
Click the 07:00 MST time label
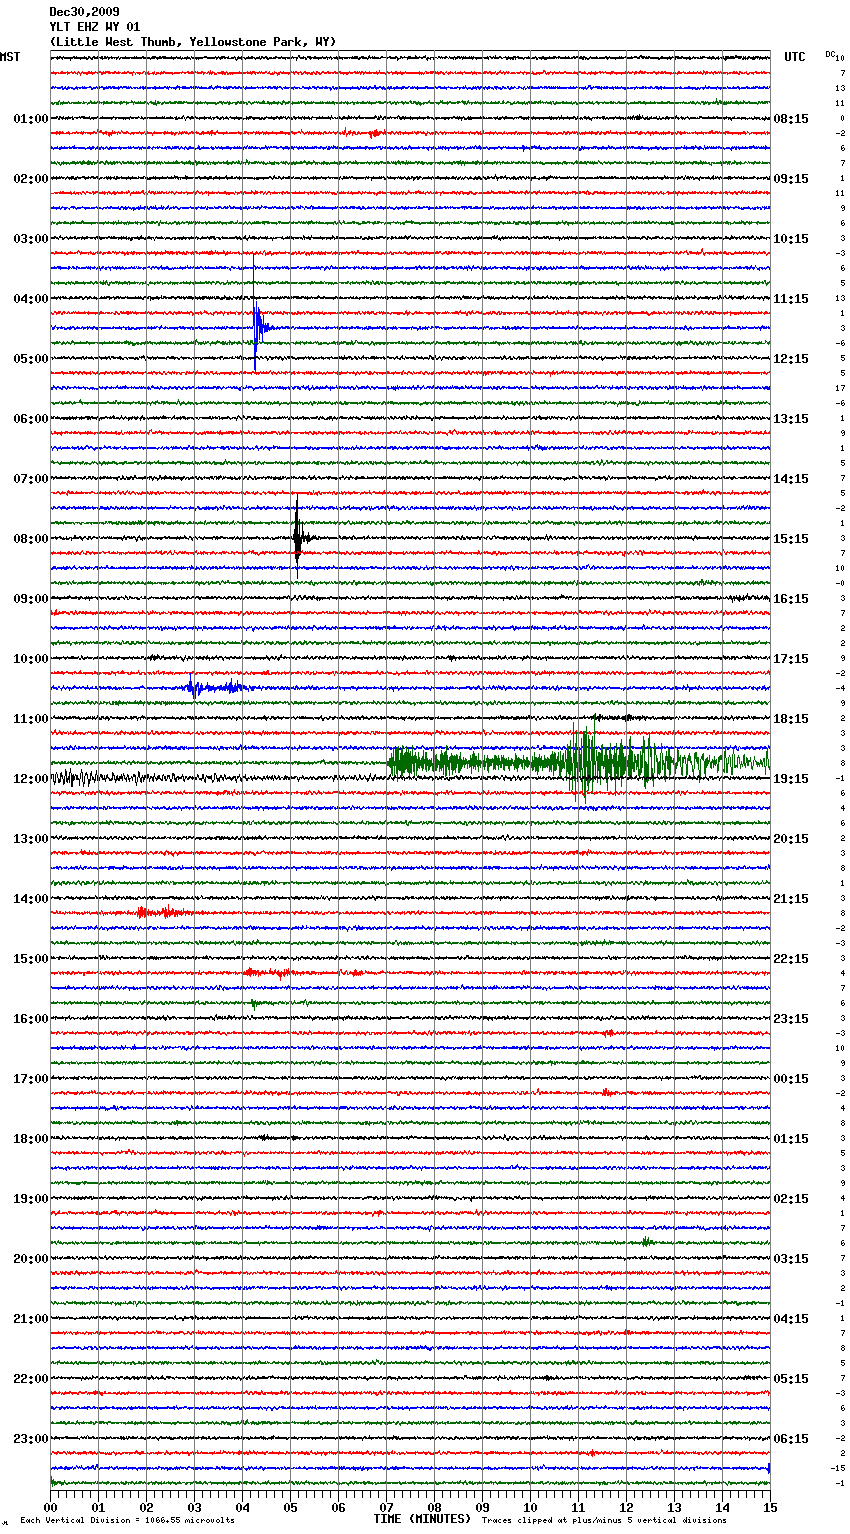(30, 479)
